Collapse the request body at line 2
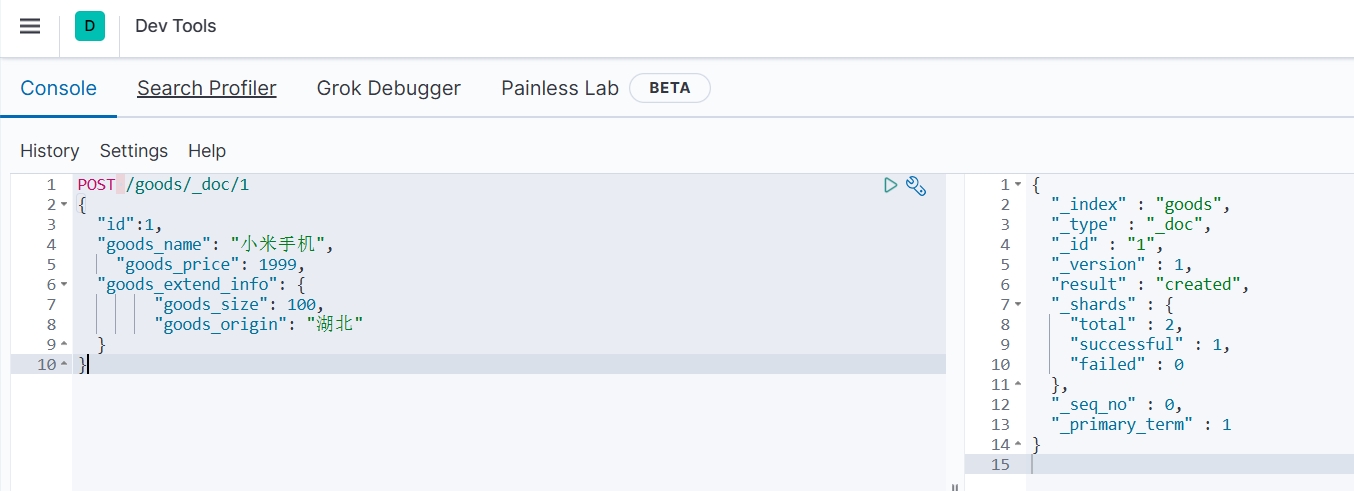Image resolution: width=1354 pixels, height=491 pixels. (64, 205)
